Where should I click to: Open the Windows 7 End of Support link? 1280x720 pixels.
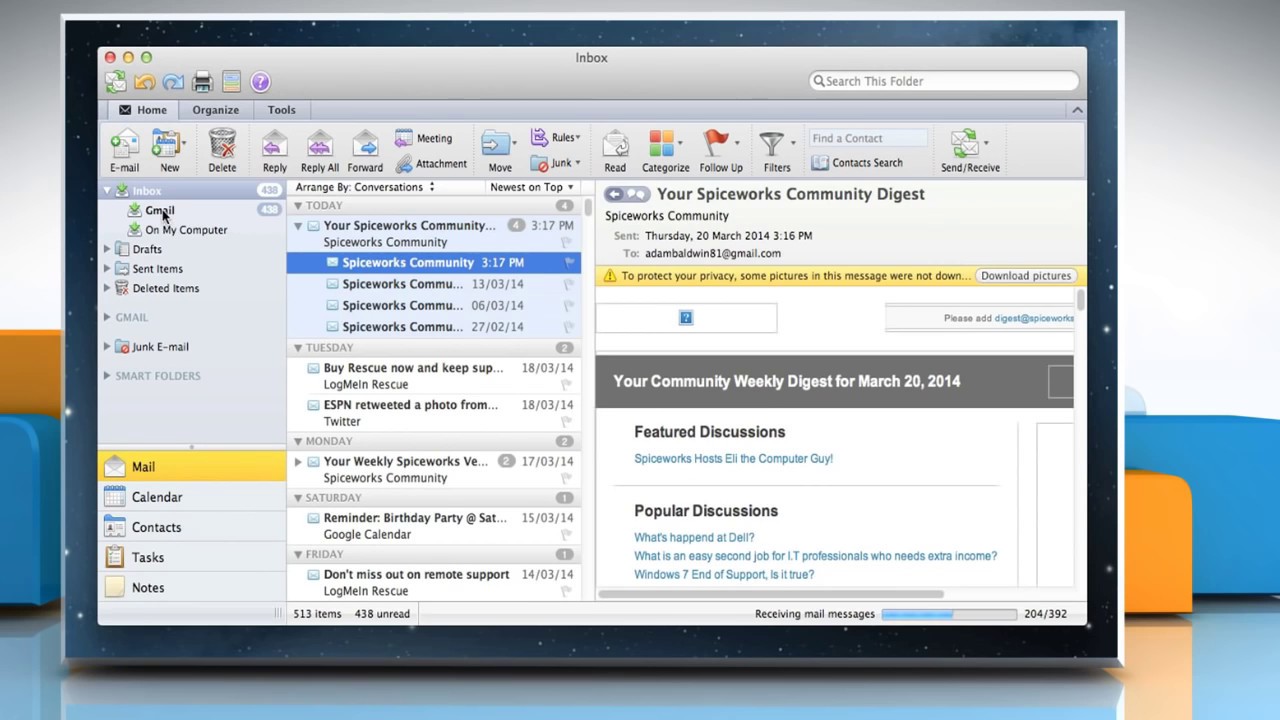pyautogui.click(x=724, y=575)
